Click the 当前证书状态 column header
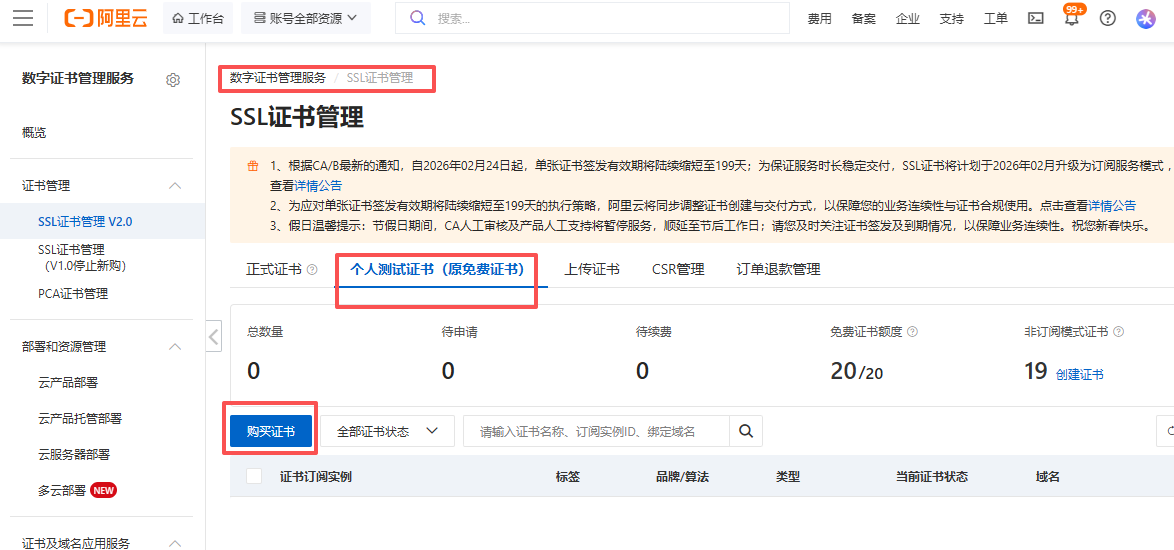 click(x=932, y=477)
